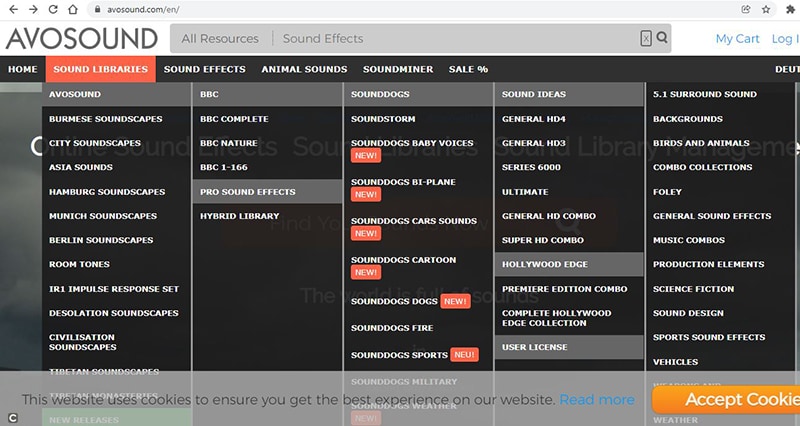Select Sound Ideas heading
The image size is (800, 426).
point(569,94)
